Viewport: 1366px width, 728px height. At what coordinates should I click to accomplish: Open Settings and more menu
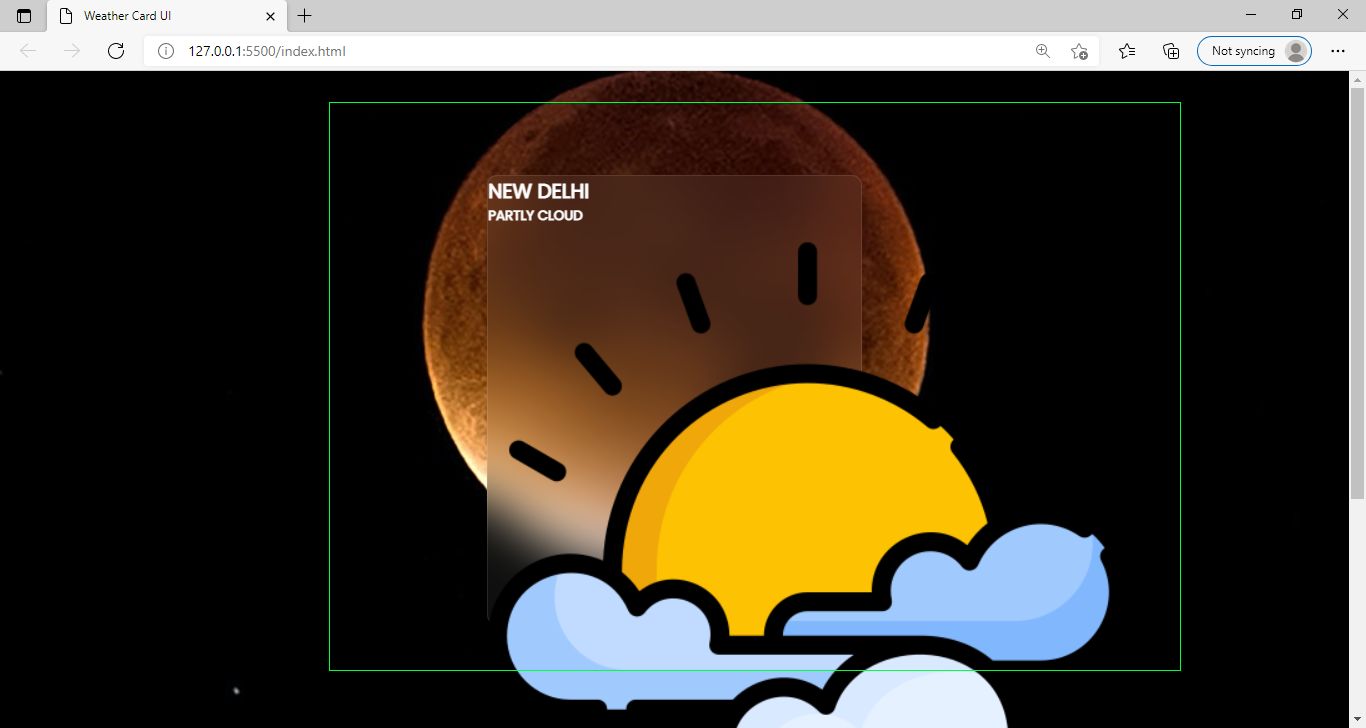click(x=1338, y=51)
